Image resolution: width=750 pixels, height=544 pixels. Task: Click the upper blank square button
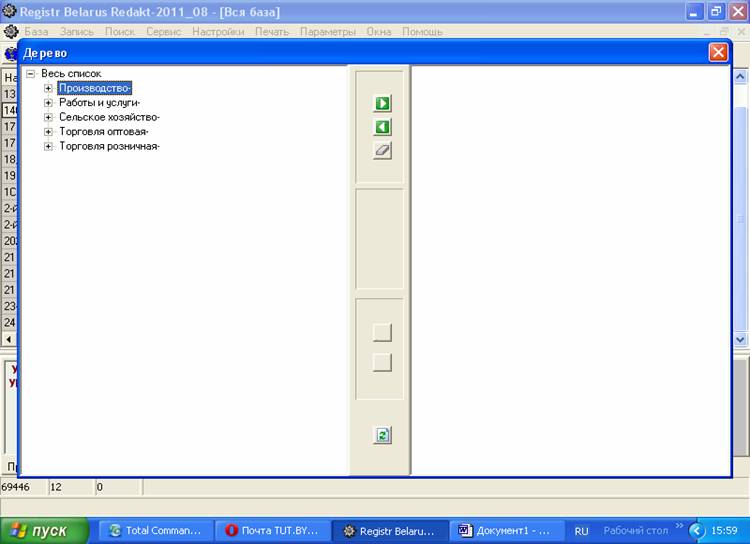(x=382, y=333)
